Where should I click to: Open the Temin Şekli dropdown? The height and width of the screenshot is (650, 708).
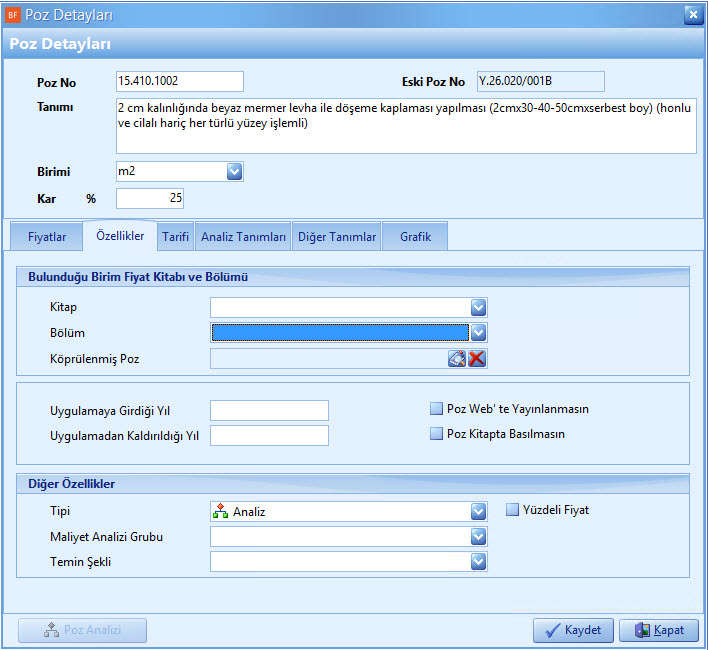pyautogui.click(x=478, y=562)
